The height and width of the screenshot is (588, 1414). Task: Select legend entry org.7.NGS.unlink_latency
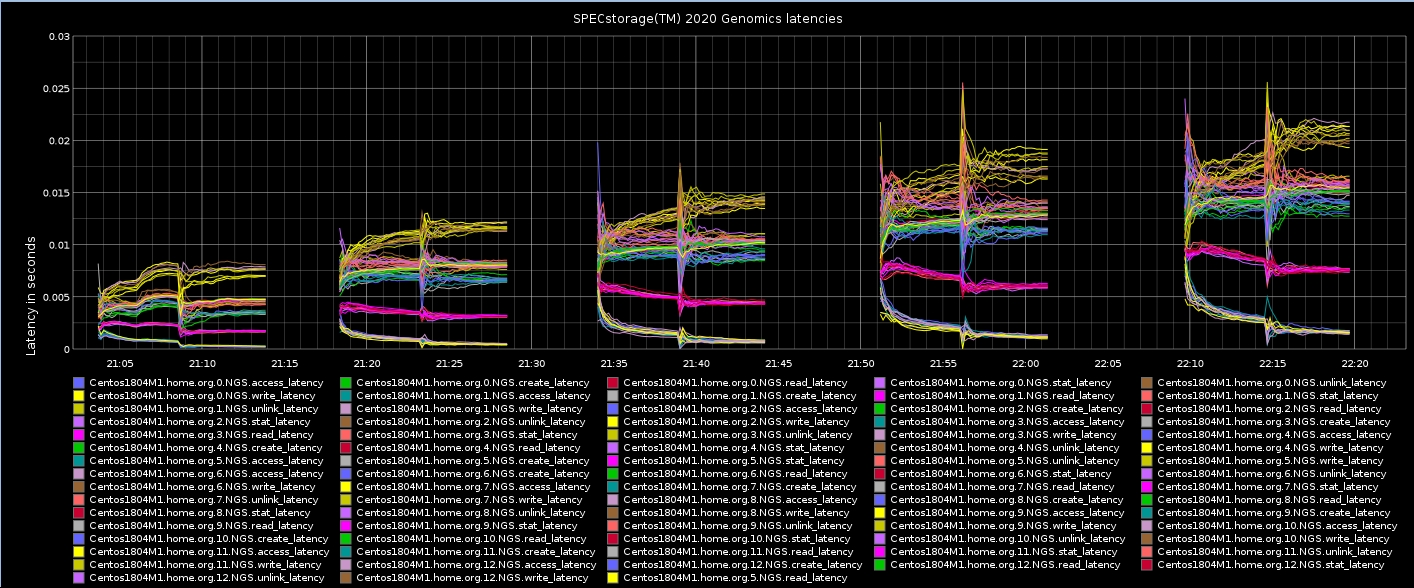[x=197, y=500]
